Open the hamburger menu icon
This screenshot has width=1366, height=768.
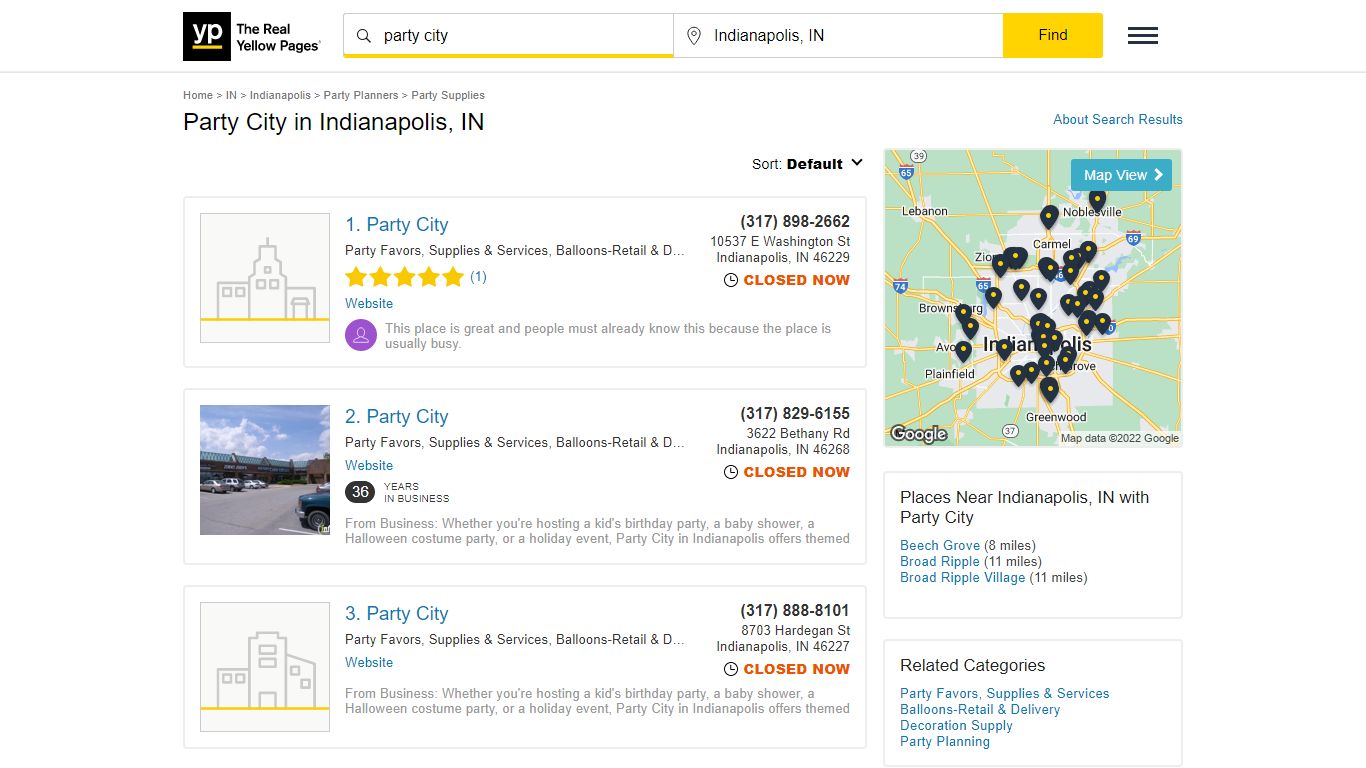coord(1143,36)
